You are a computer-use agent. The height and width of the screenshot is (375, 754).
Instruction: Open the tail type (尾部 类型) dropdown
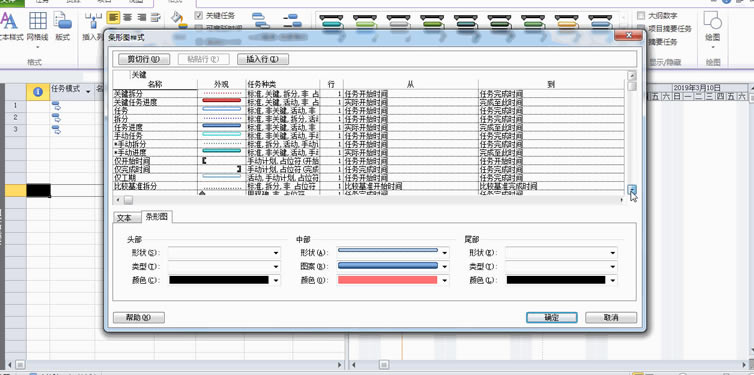[x=613, y=266]
